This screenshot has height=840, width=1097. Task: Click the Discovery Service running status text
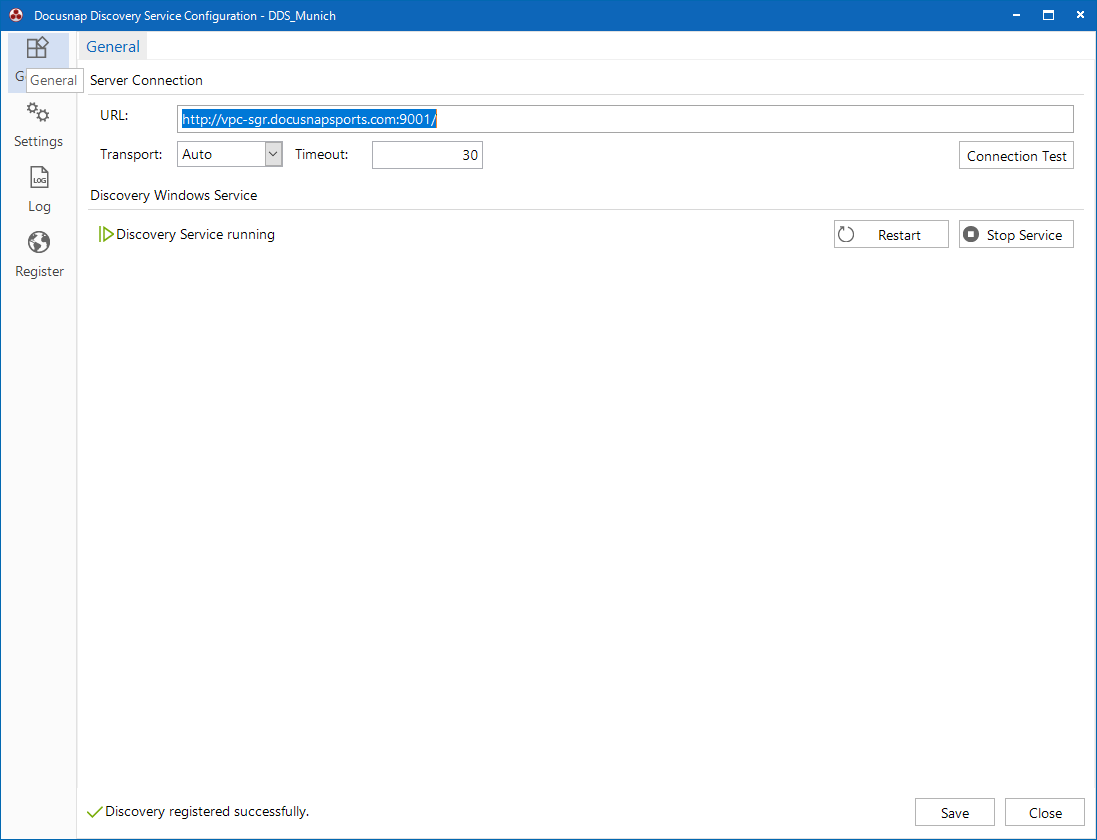(x=195, y=234)
